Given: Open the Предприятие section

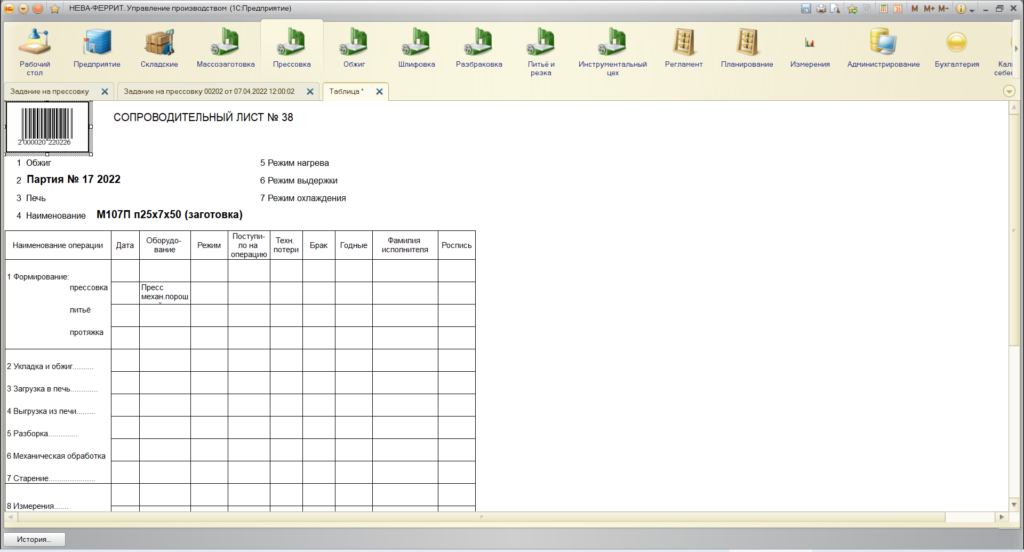Looking at the screenshot, I should click(97, 49).
